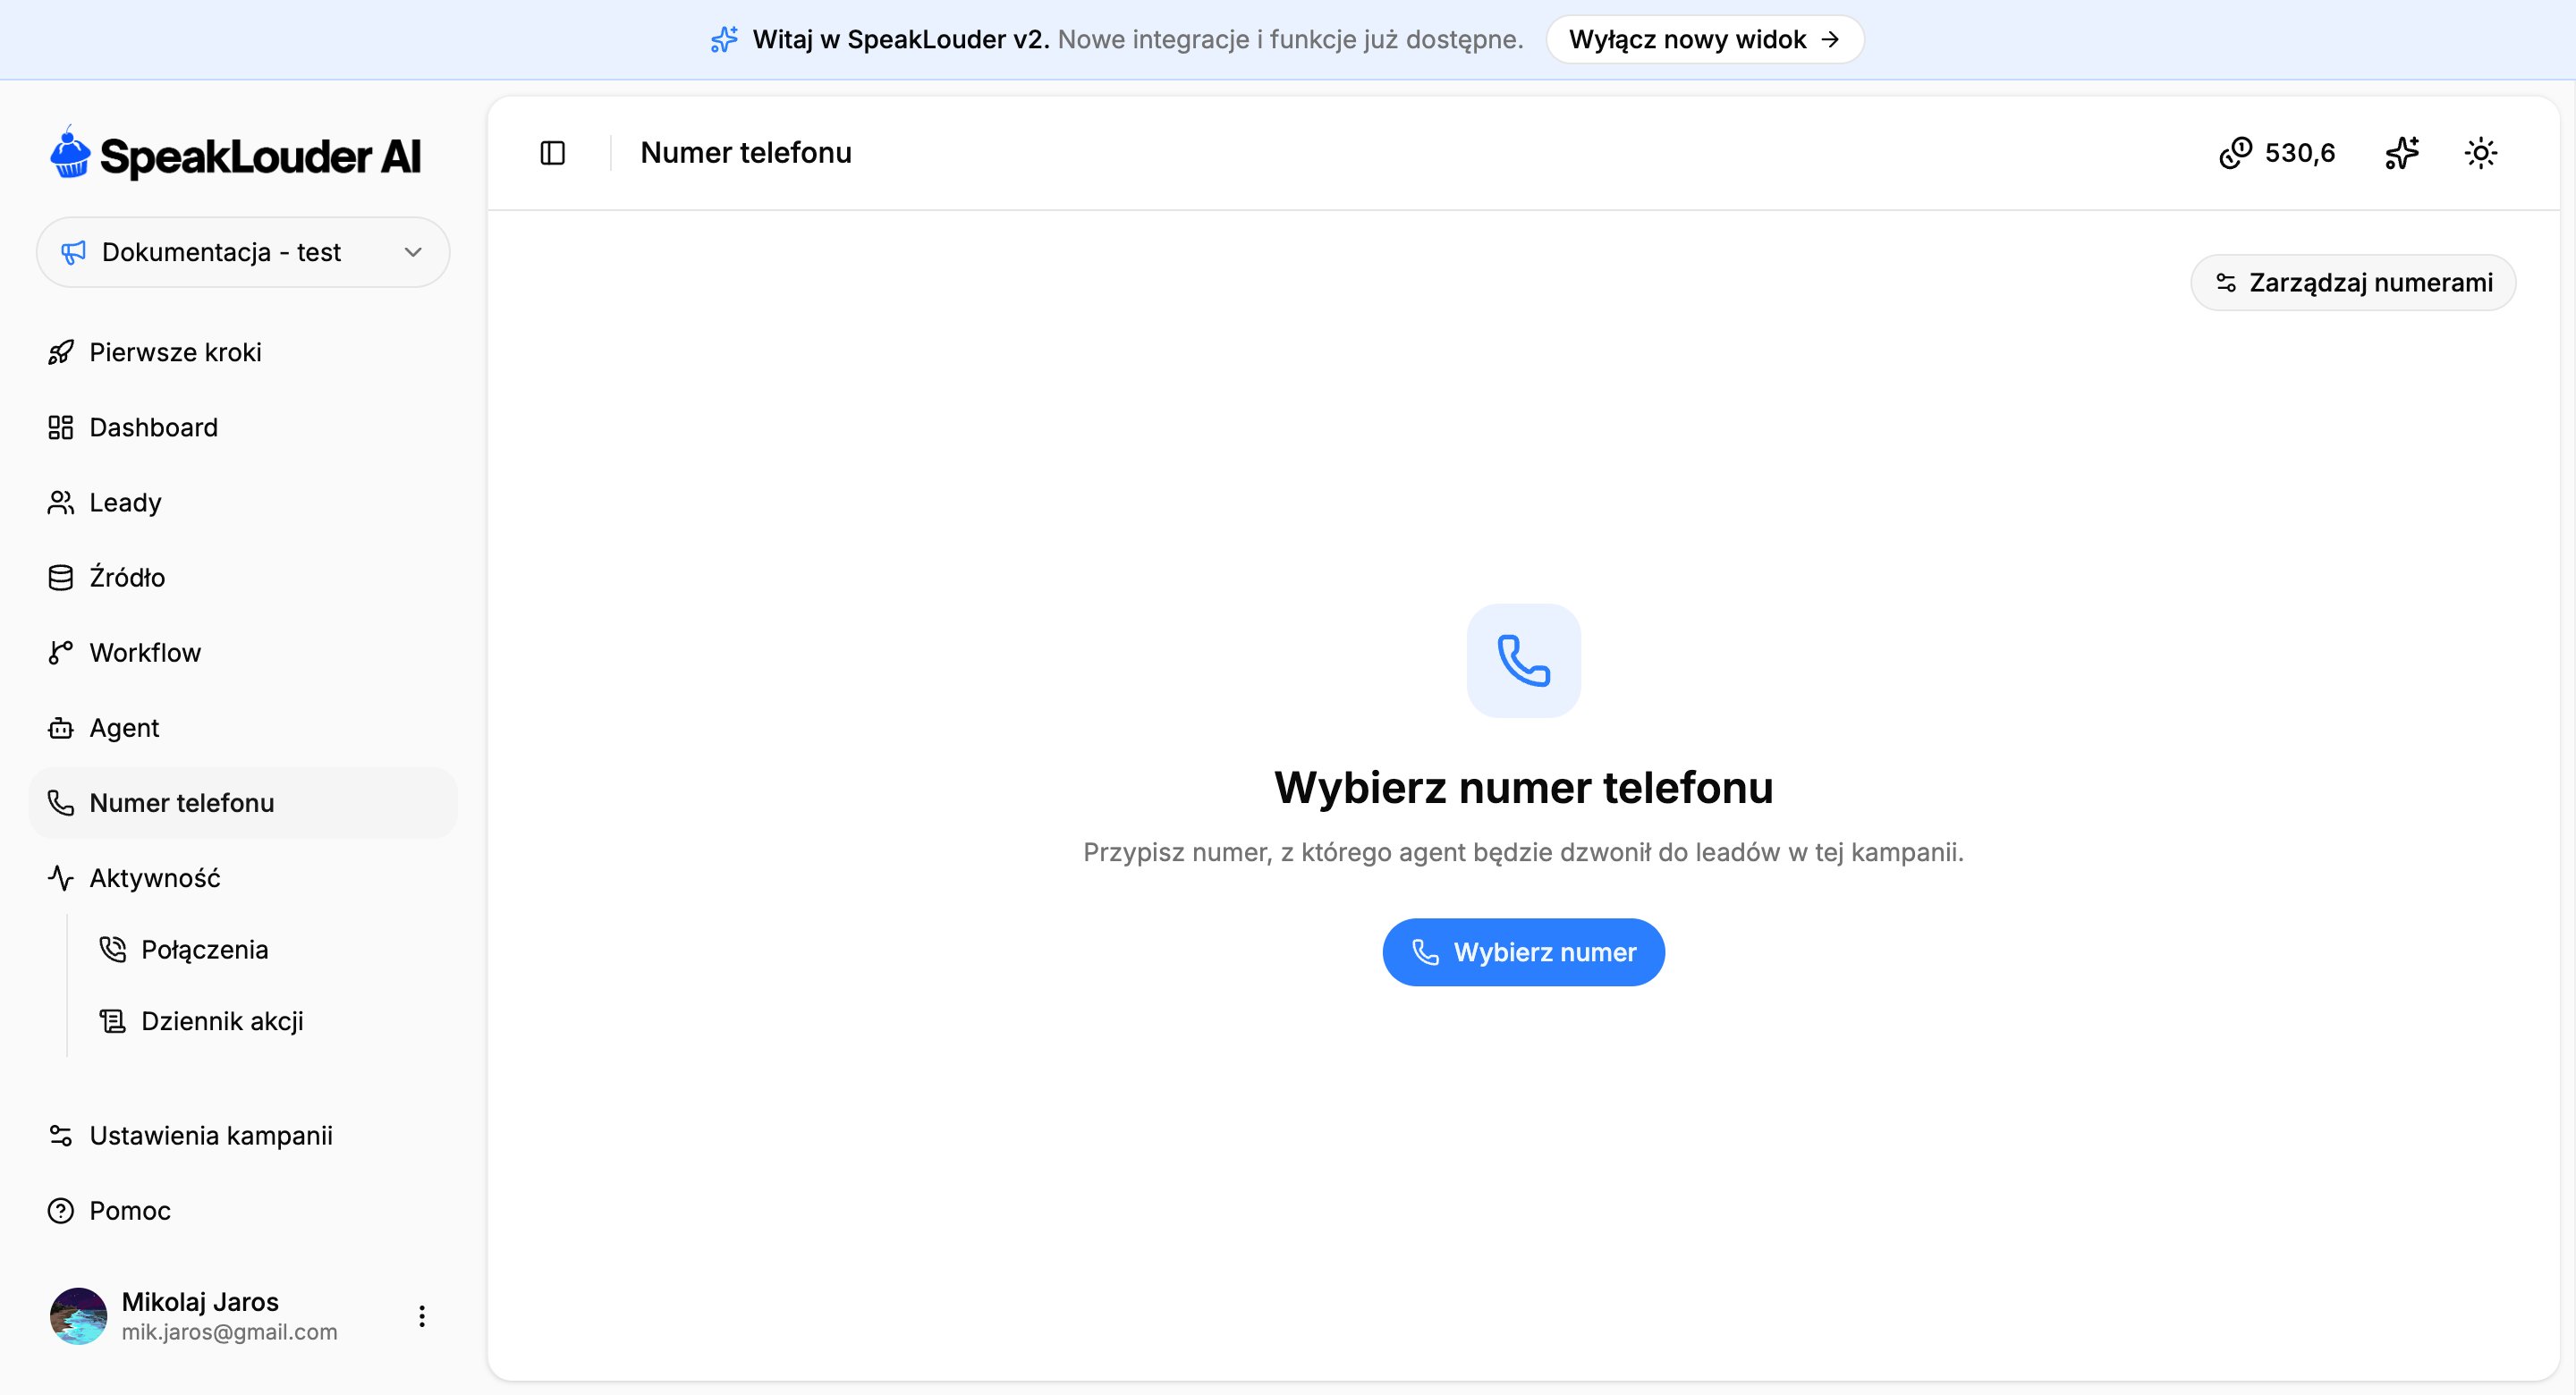Click the Mikolaj Jaros avatar
Screen dimensions: 2576x1395
pos(78,1316)
